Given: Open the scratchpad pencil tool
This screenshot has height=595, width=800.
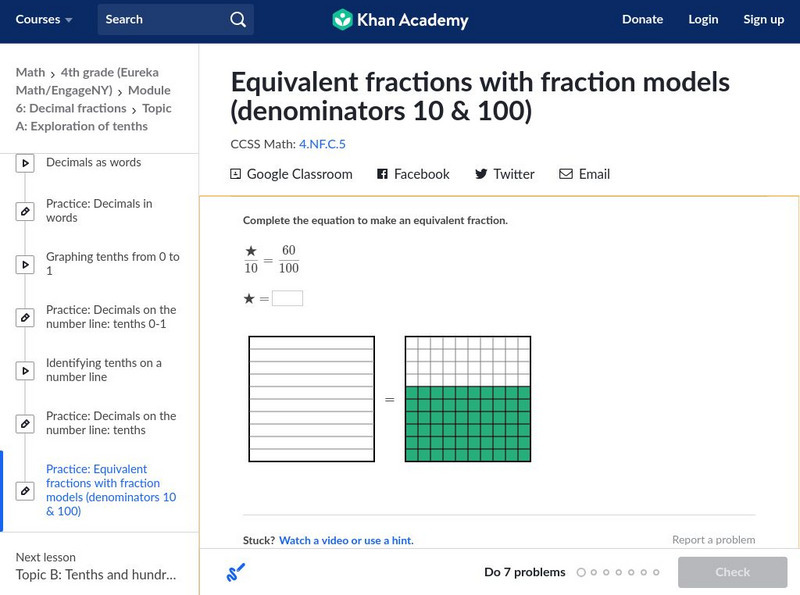Looking at the screenshot, I should [236, 572].
